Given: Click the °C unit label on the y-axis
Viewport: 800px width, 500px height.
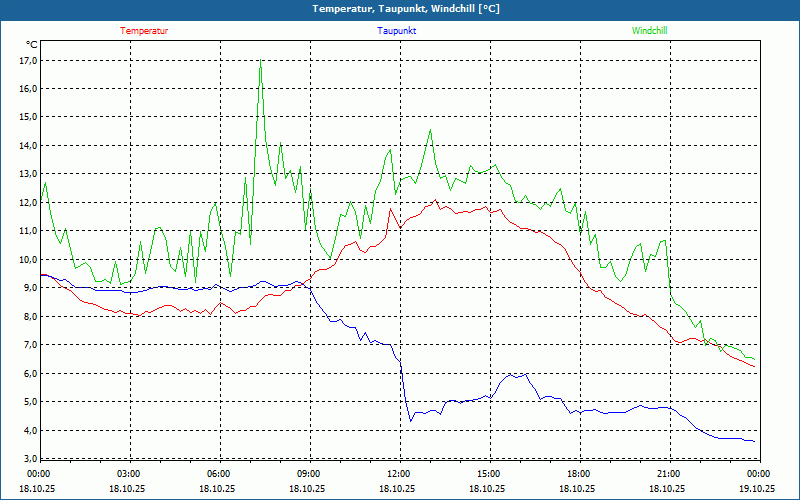Looking at the screenshot, I should (31, 45).
